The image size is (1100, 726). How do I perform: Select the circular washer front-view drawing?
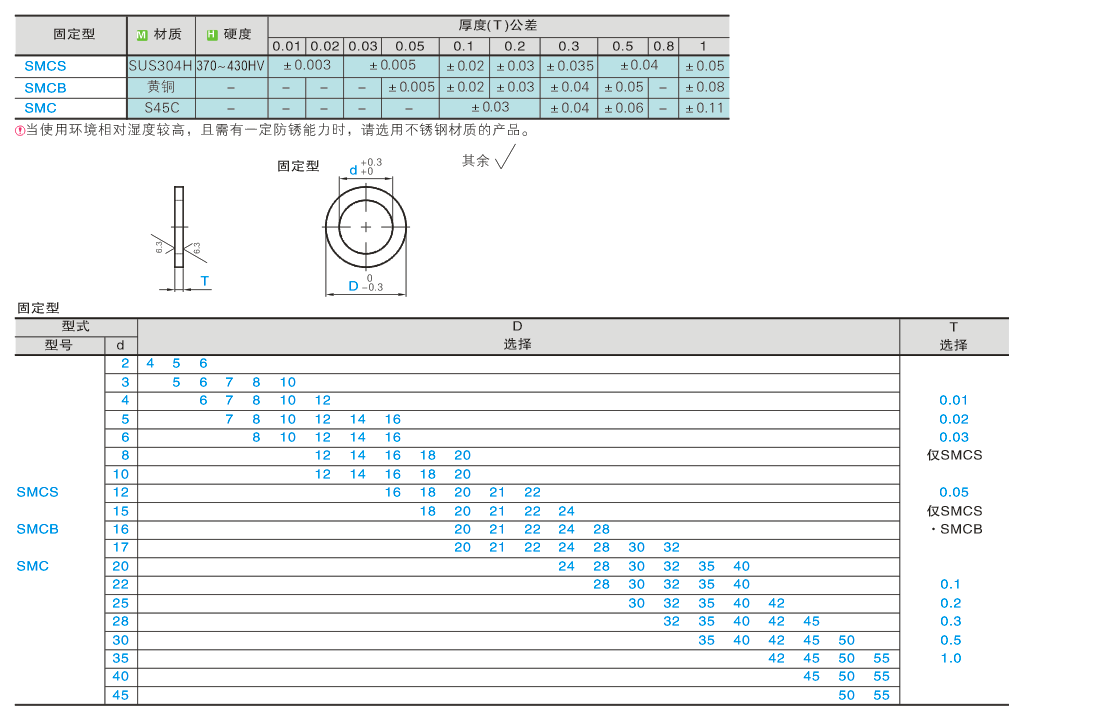coord(365,227)
